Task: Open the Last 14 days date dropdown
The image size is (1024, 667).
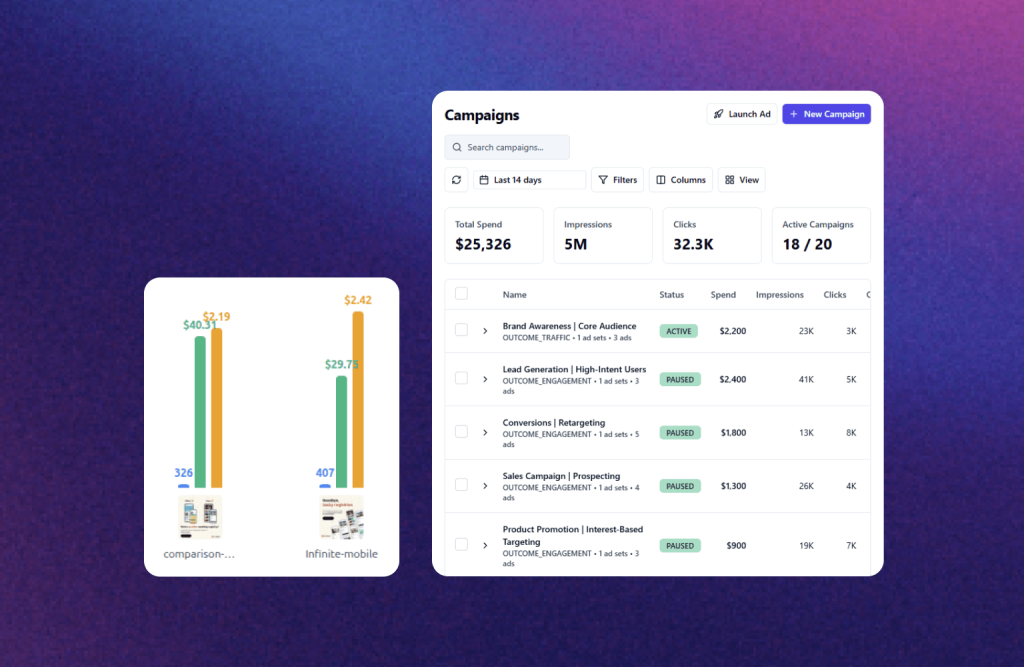Action: point(529,180)
